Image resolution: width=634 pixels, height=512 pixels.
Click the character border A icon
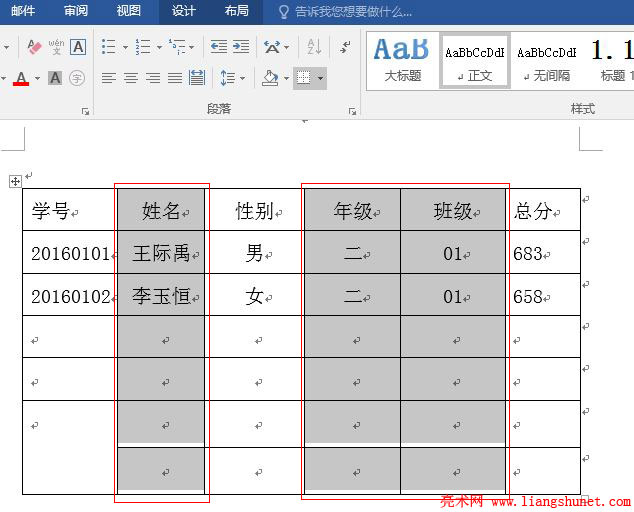tap(78, 47)
